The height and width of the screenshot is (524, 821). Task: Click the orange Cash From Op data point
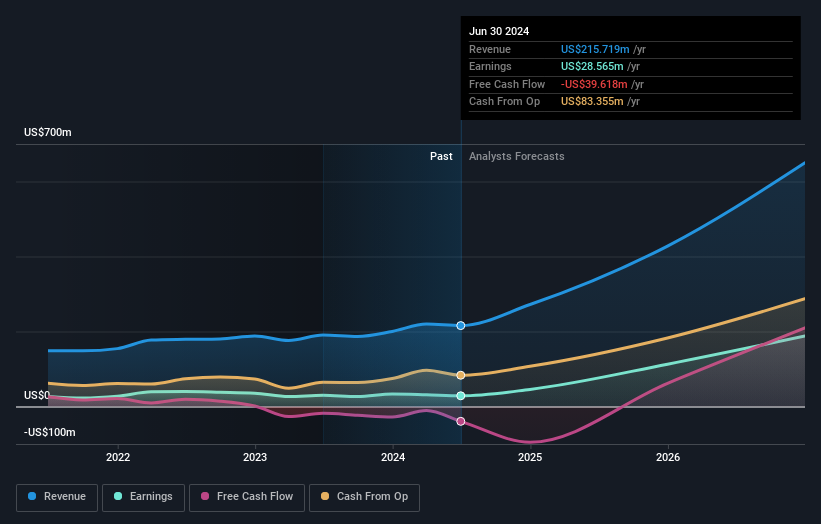pyautogui.click(x=461, y=375)
